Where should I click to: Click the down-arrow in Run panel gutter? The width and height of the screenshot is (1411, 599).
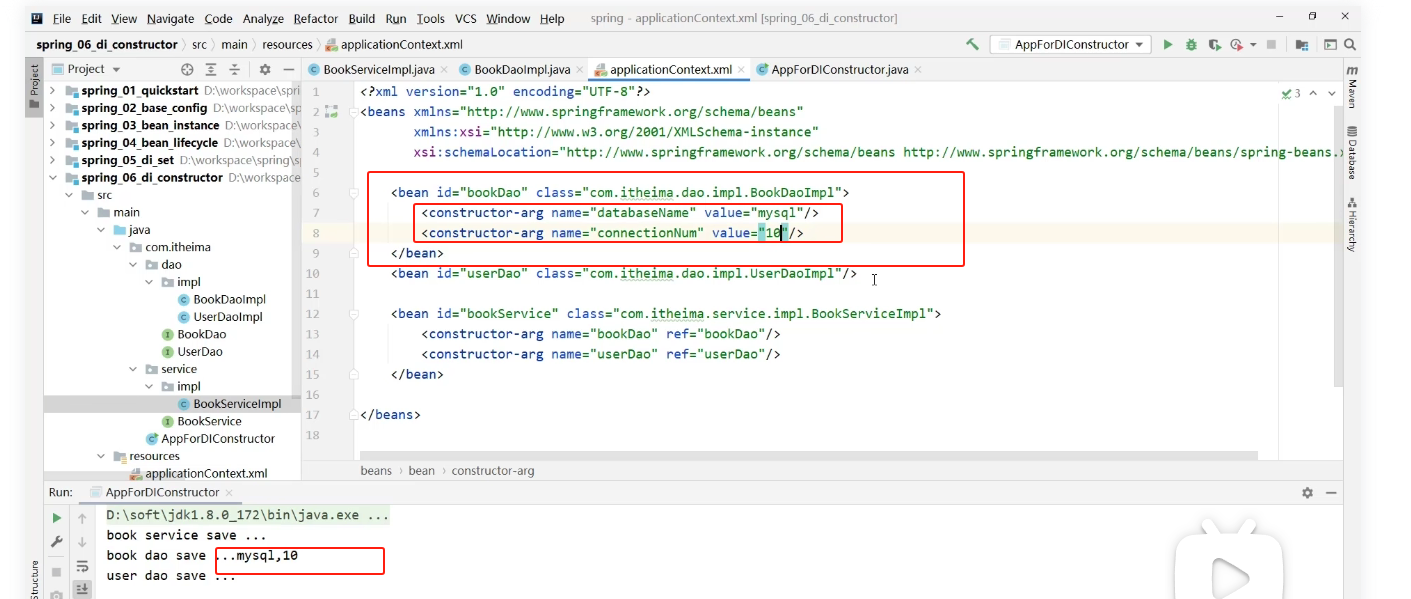pyautogui.click(x=82, y=541)
